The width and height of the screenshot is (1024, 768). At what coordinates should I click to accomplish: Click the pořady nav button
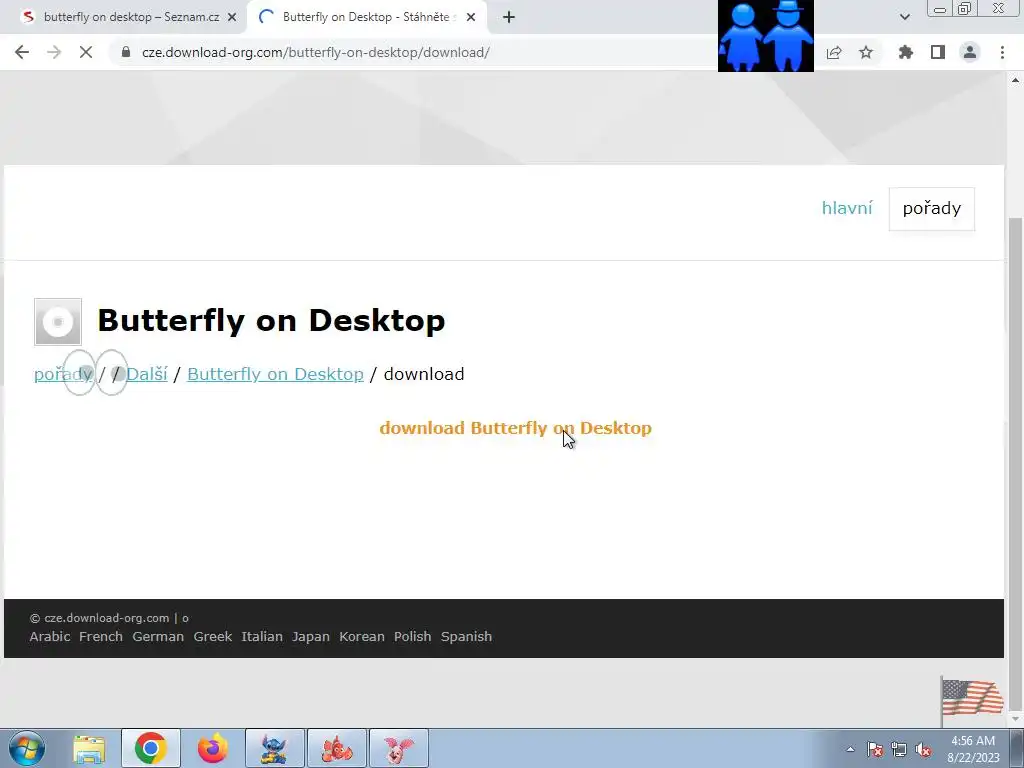pos(932,209)
